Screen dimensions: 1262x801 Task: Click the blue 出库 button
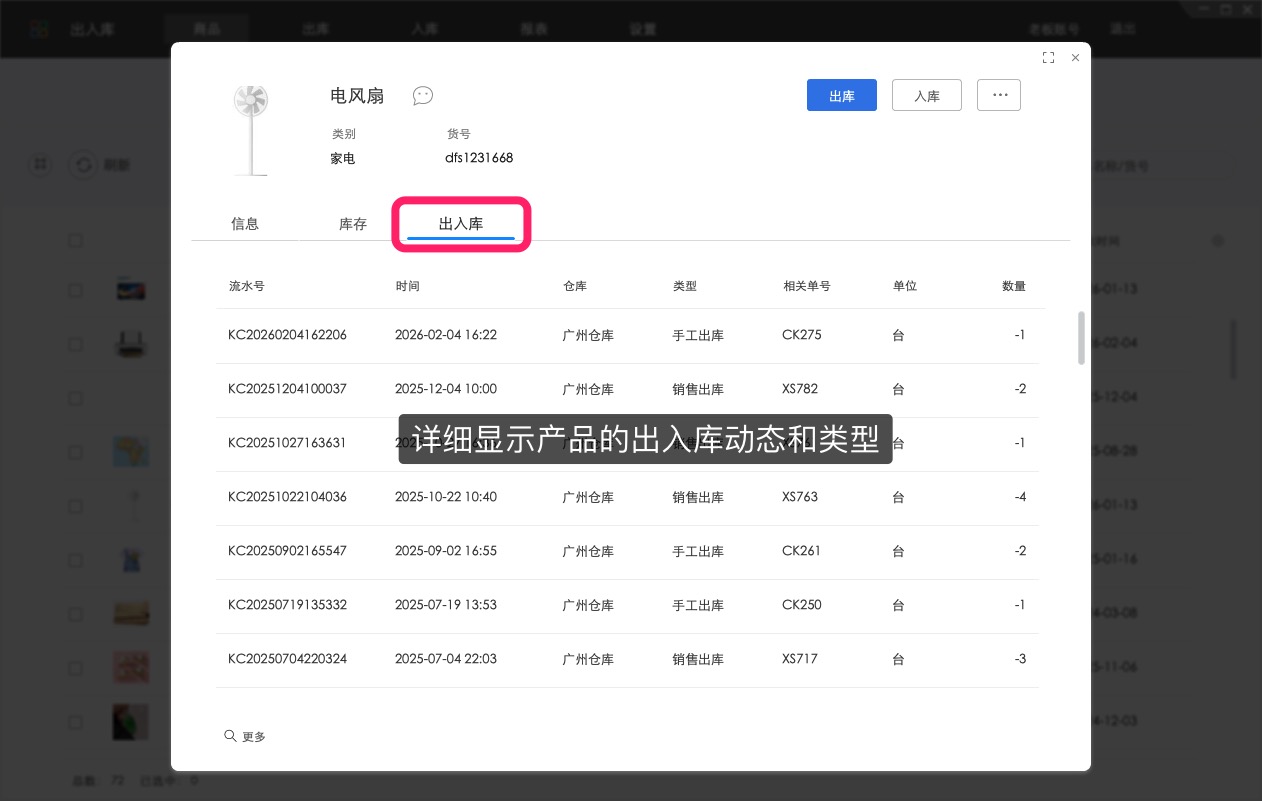(x=841, y=94)
